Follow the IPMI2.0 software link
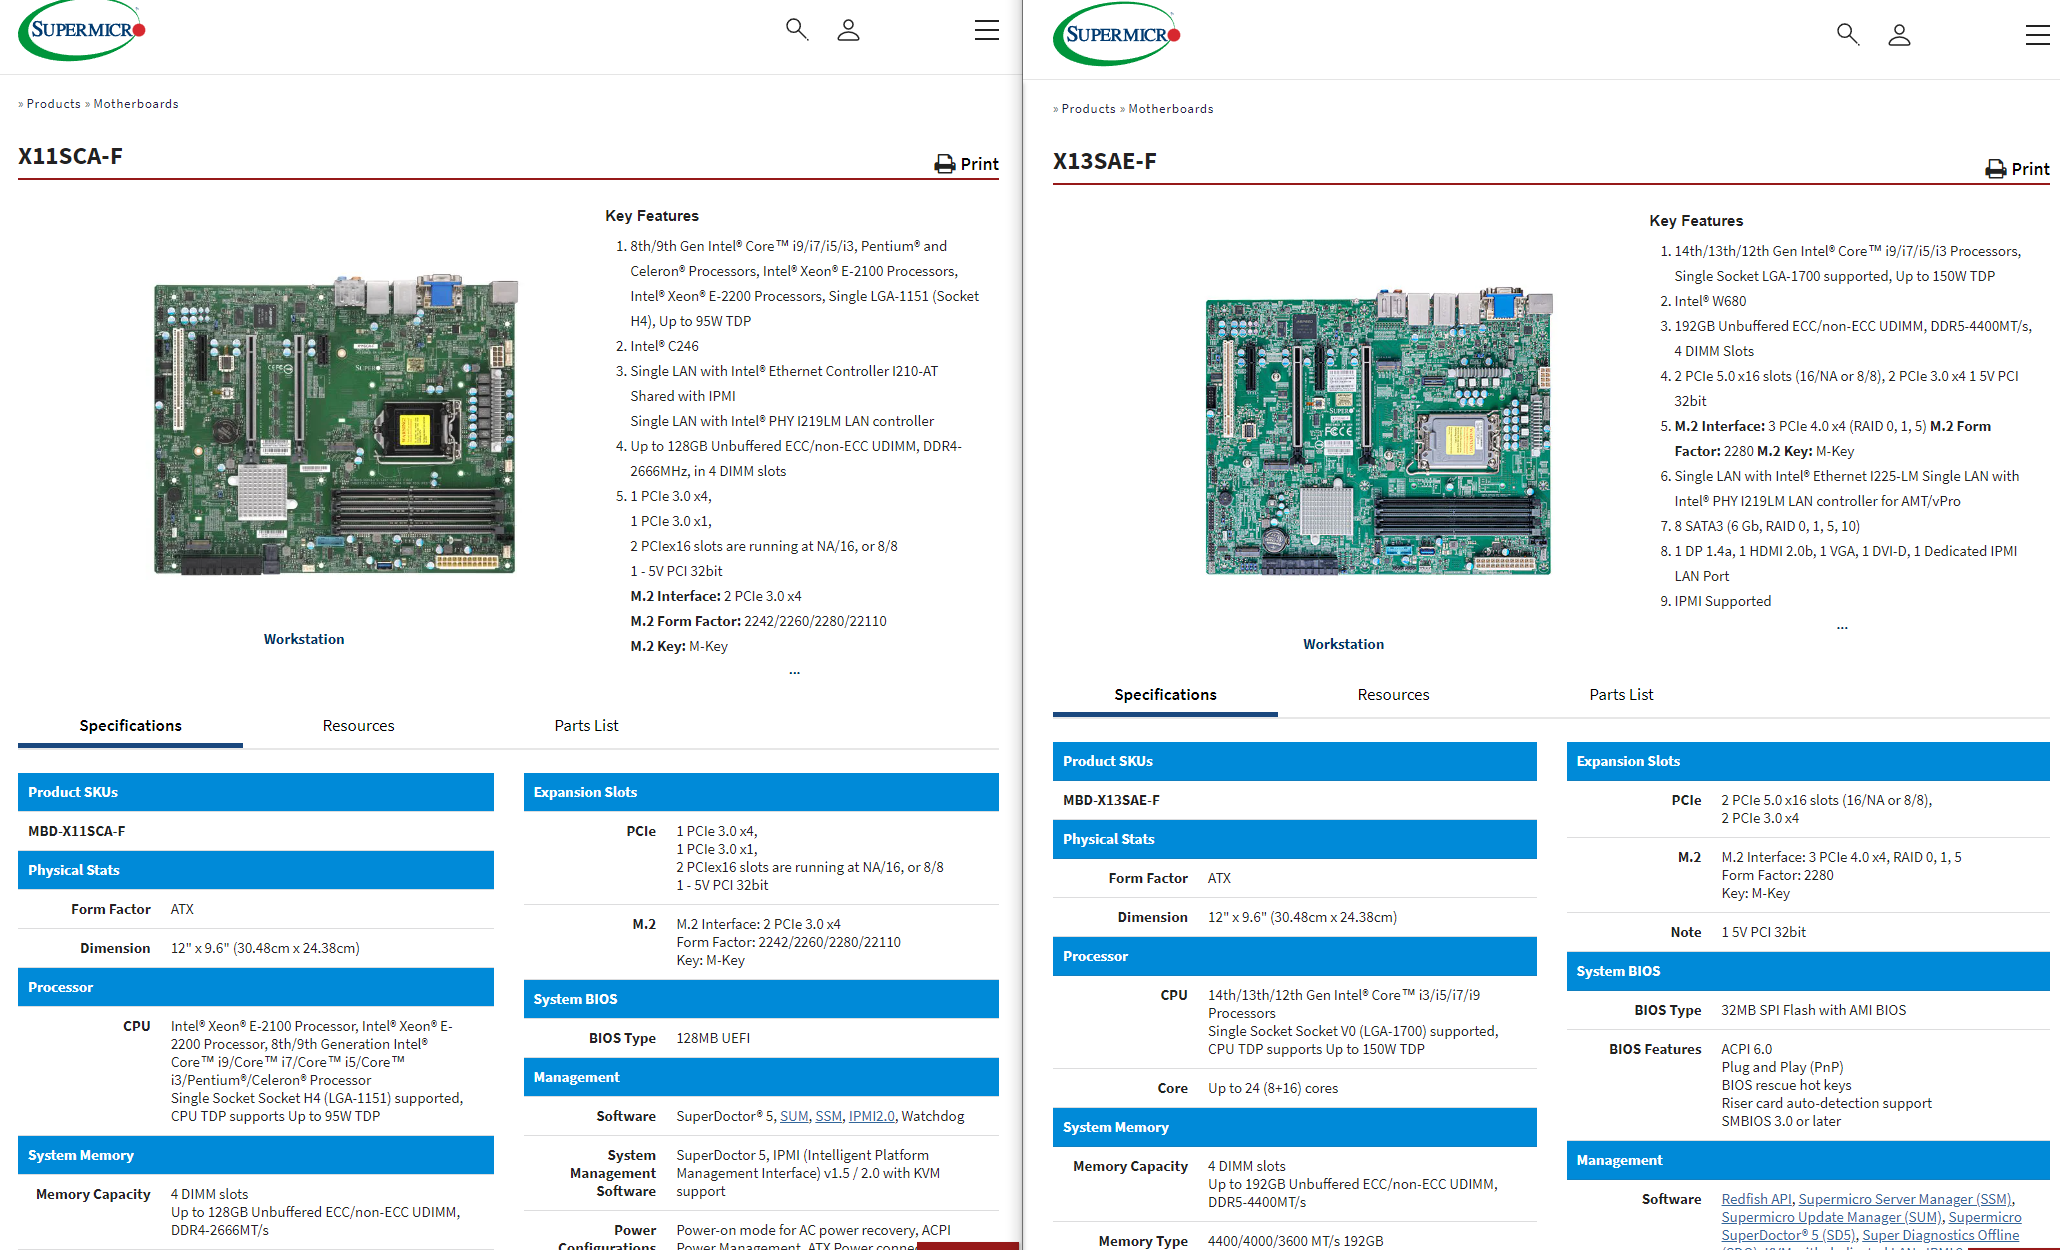The width and height of the screenshot is (2060, 1250). point(871,1116)
